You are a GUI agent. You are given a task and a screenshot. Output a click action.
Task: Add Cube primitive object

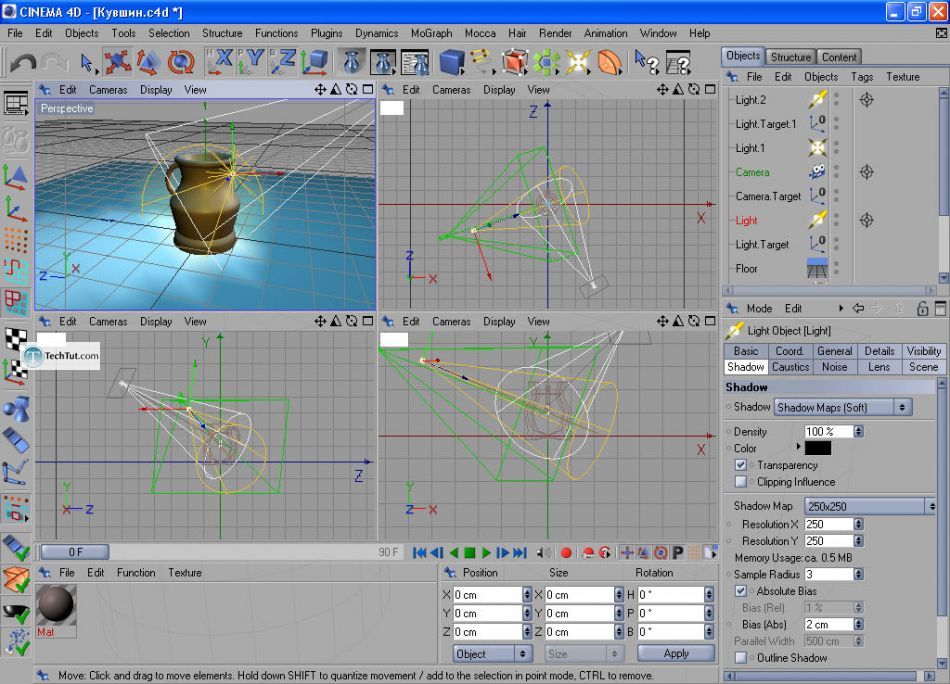[x=452, y=62]
